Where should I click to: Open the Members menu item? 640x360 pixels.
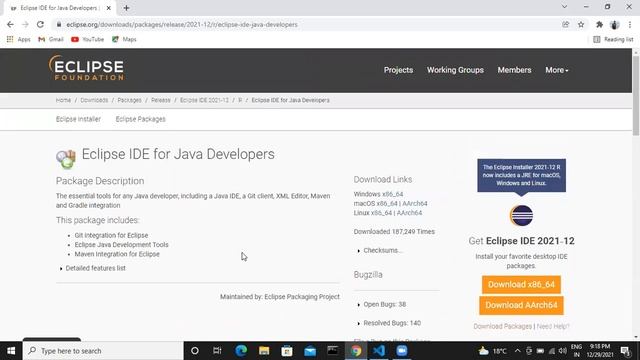(x=514, y=70)
